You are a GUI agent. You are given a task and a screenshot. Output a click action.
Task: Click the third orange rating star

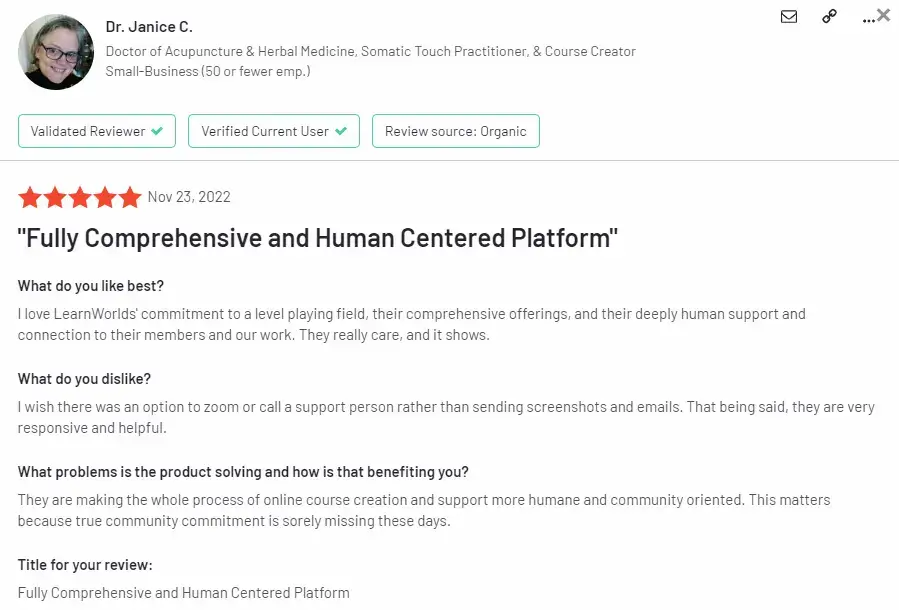pos(80,197)
